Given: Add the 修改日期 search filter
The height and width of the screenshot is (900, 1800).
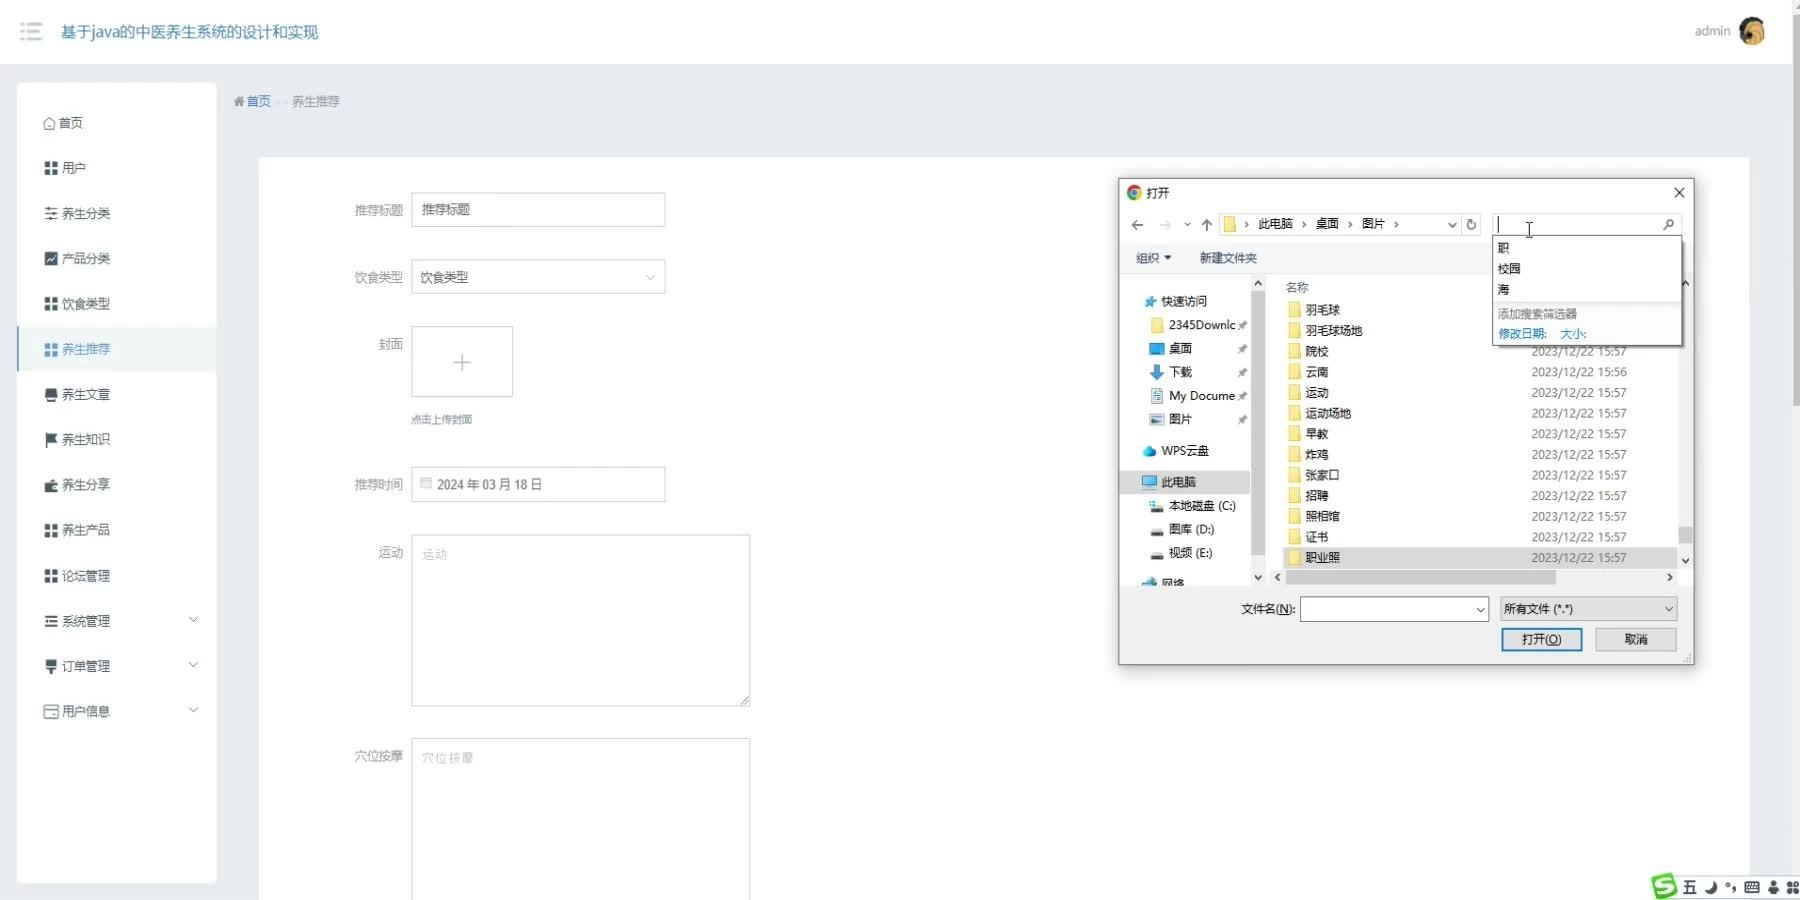Looking at the screenshot, I should (1522, 334).
